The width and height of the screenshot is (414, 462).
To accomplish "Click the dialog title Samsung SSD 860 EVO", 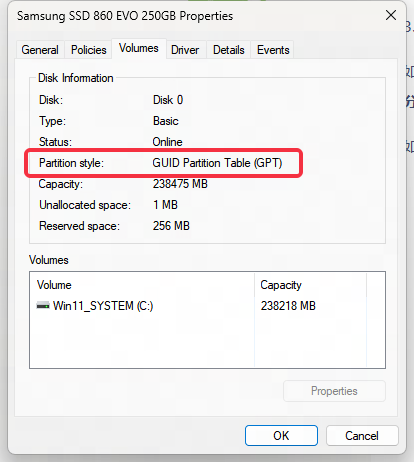I will coord(125,16).
